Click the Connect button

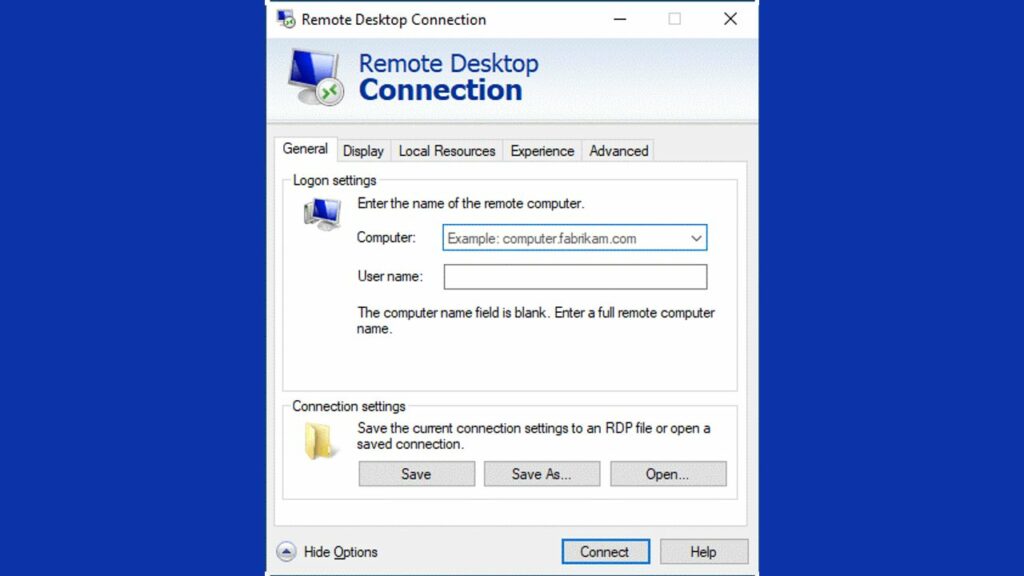point(605,552)
